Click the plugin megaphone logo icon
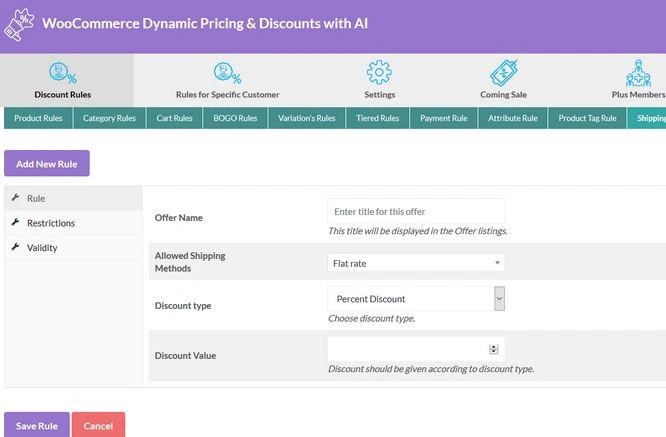Viewport: 666px width, 437px height. pos(20,26)
